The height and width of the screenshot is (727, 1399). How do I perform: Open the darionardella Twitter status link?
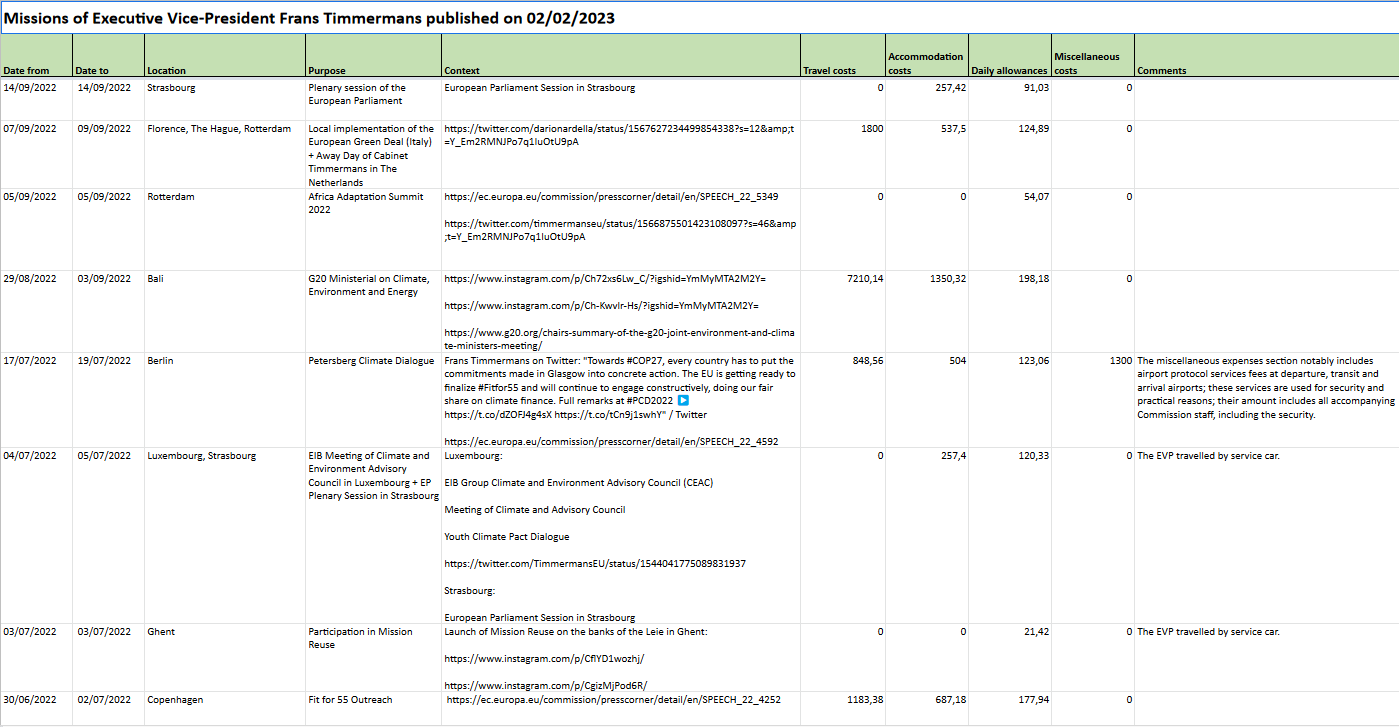tap(618, 129)
